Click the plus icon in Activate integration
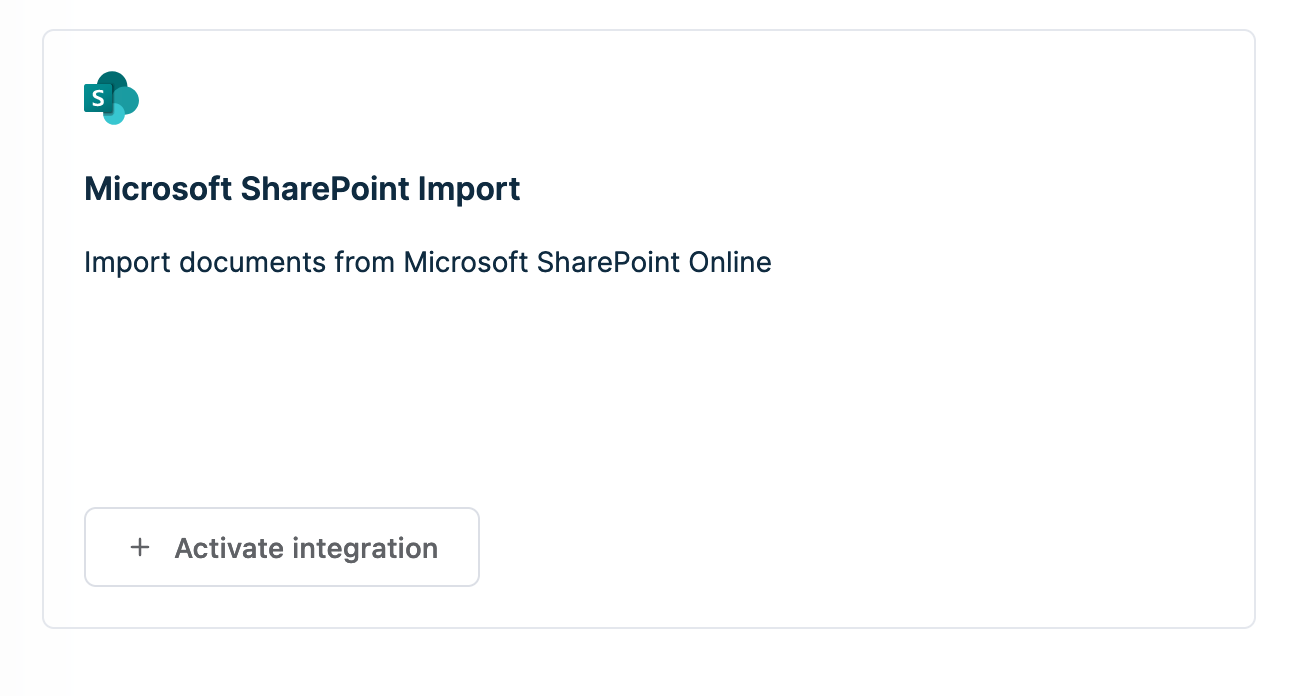Image resolution: width=1302 pixels, height=696 pixels. pos(140,547)
